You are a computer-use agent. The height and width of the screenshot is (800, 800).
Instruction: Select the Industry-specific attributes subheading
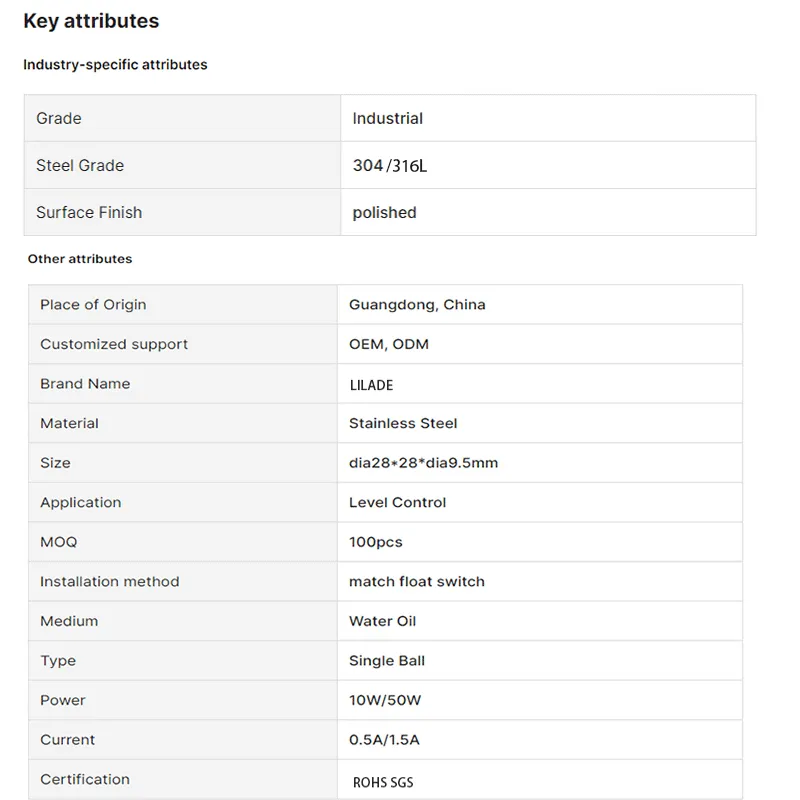(115, 65)
